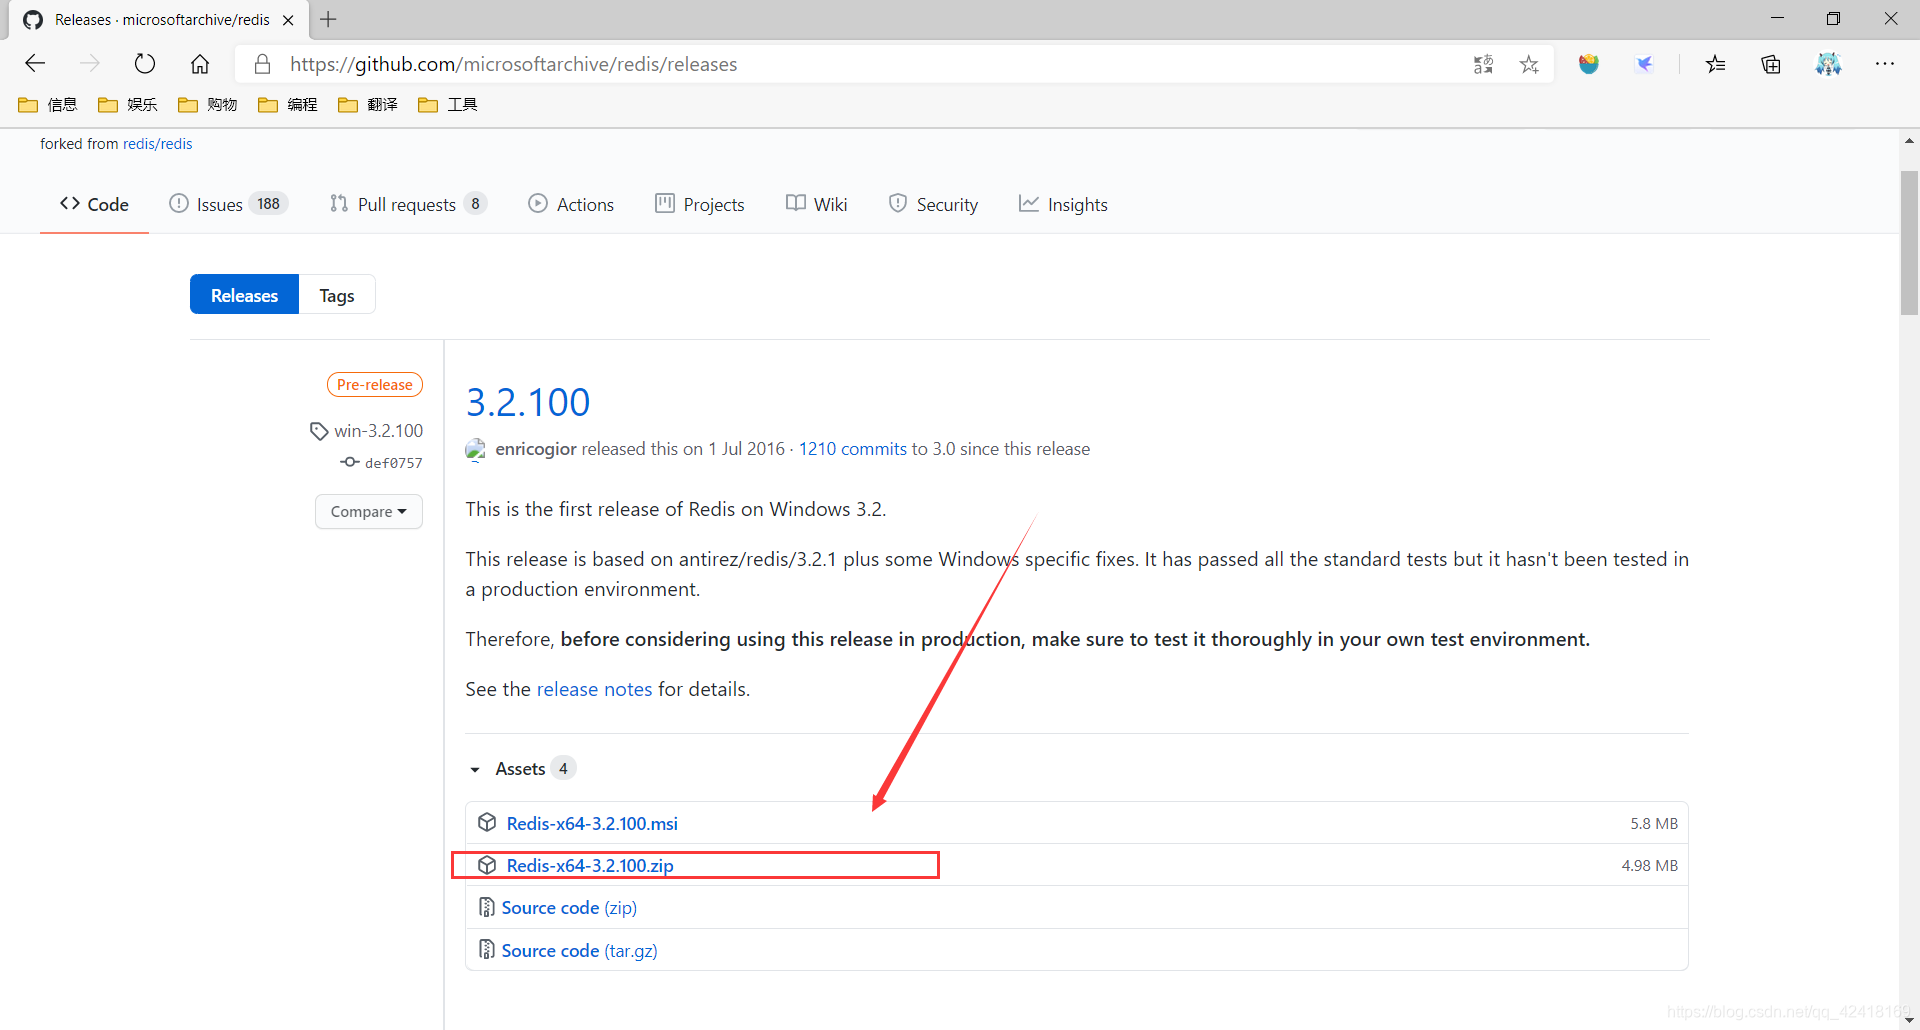Click the browser forward arrow
Viewport: 1920px width, 1030px height.
90,64
